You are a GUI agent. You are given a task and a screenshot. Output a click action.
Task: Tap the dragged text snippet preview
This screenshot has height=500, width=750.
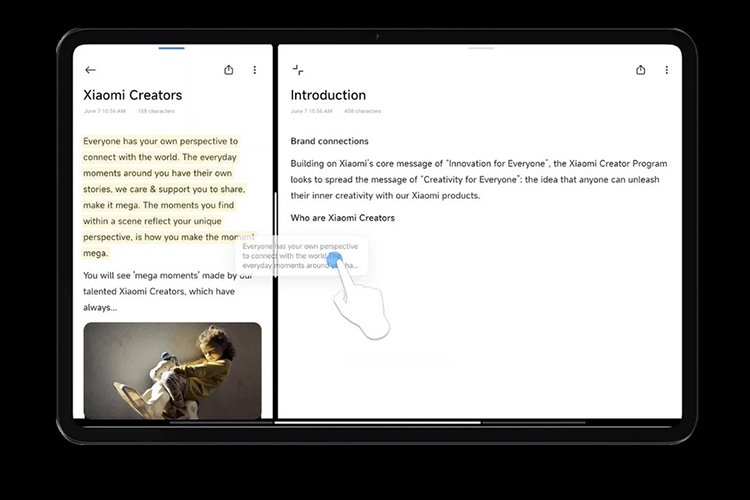302,256
